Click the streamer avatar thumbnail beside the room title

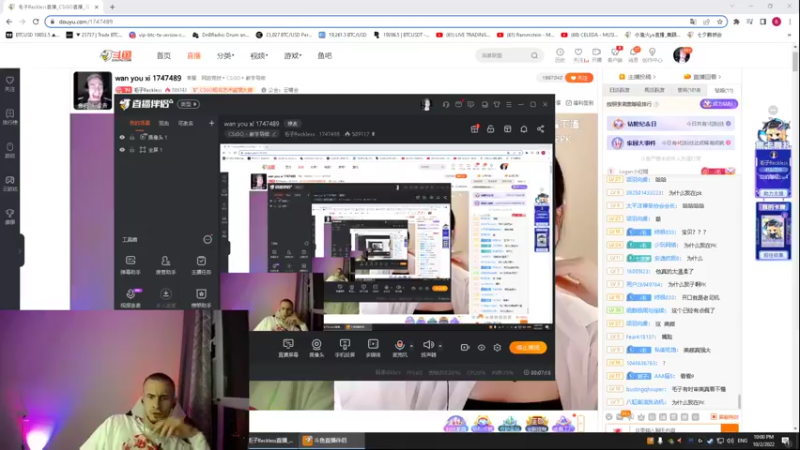[92, 90]
